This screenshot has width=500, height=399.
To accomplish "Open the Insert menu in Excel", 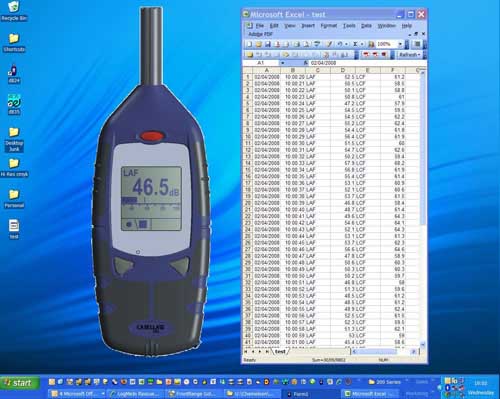I will pos(308,26).
